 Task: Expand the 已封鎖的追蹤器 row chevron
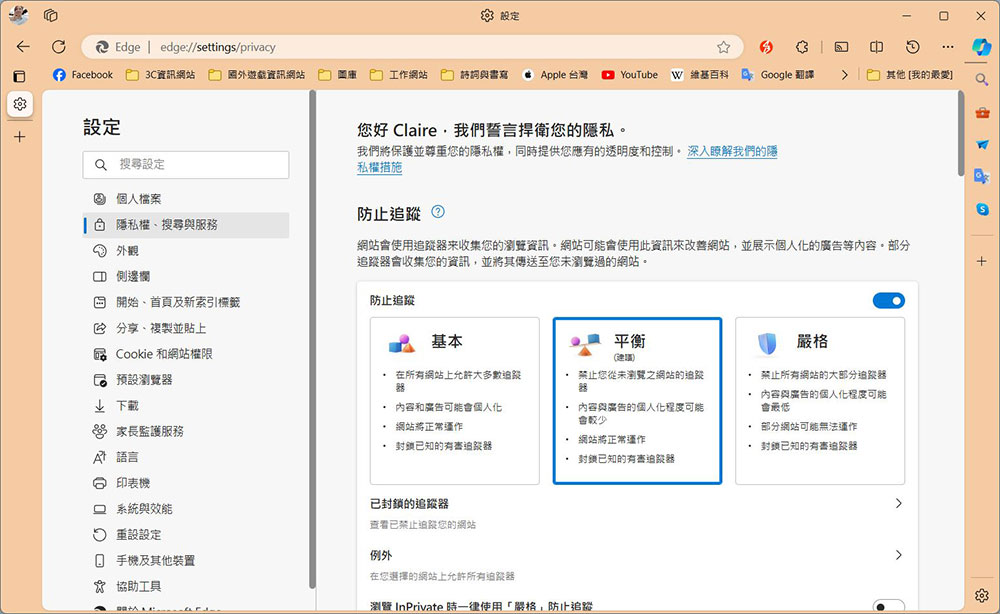click(898, 504)
